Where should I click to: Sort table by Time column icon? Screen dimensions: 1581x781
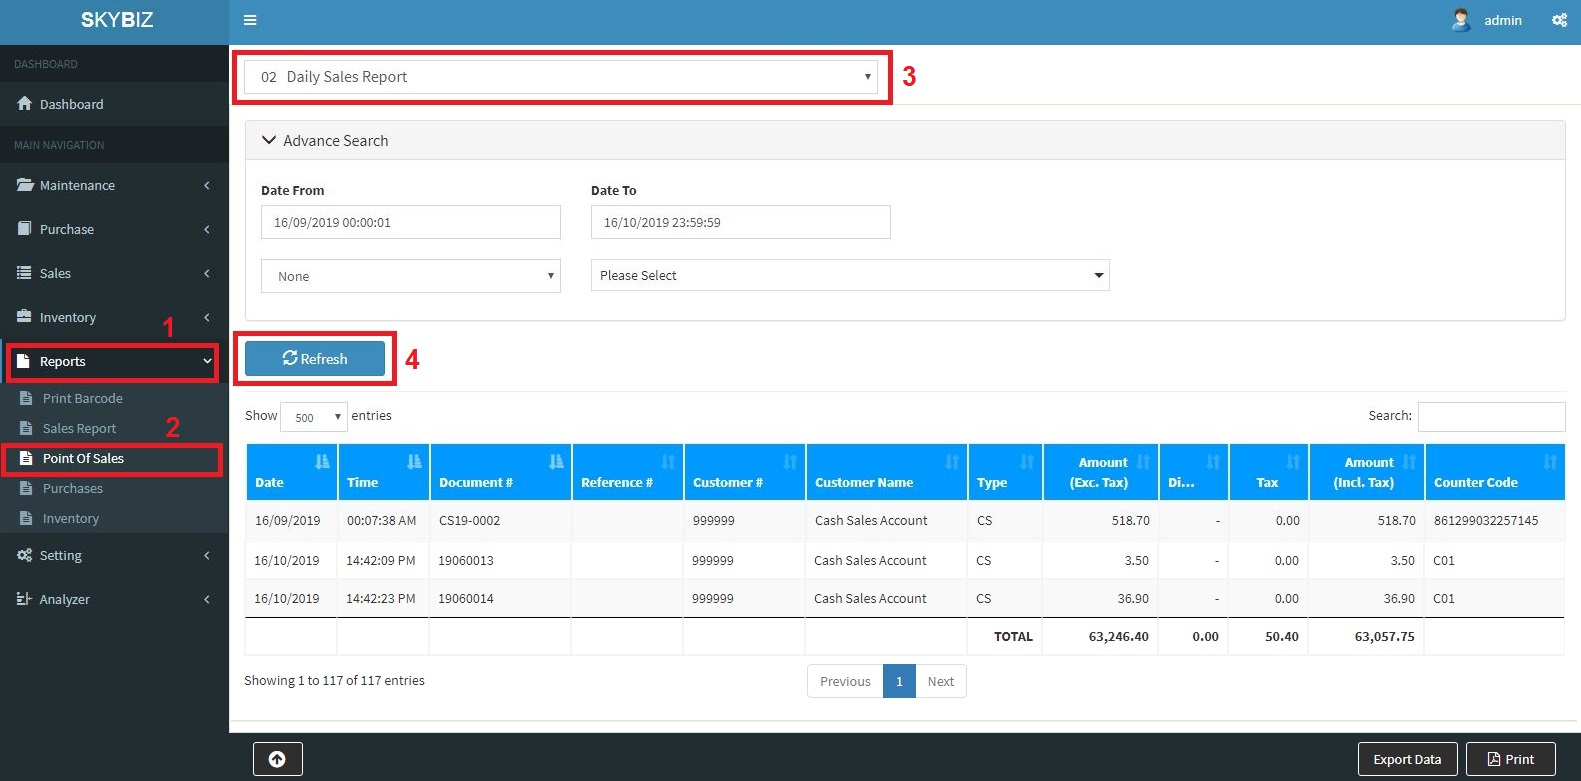pyautogui.click(x=414, y=462)
